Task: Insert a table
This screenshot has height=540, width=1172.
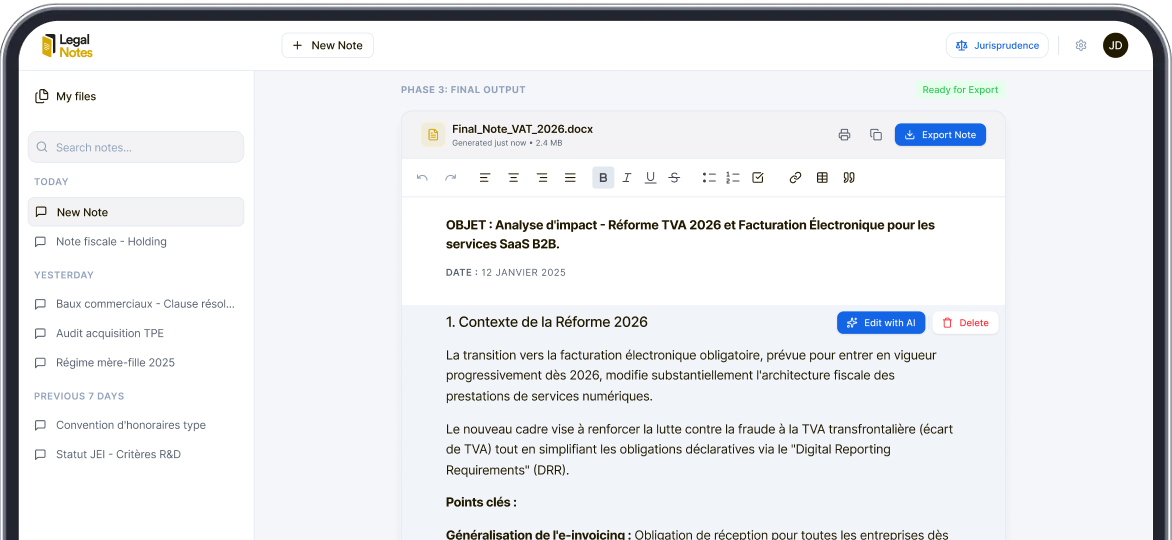Action: pos(822,178)
